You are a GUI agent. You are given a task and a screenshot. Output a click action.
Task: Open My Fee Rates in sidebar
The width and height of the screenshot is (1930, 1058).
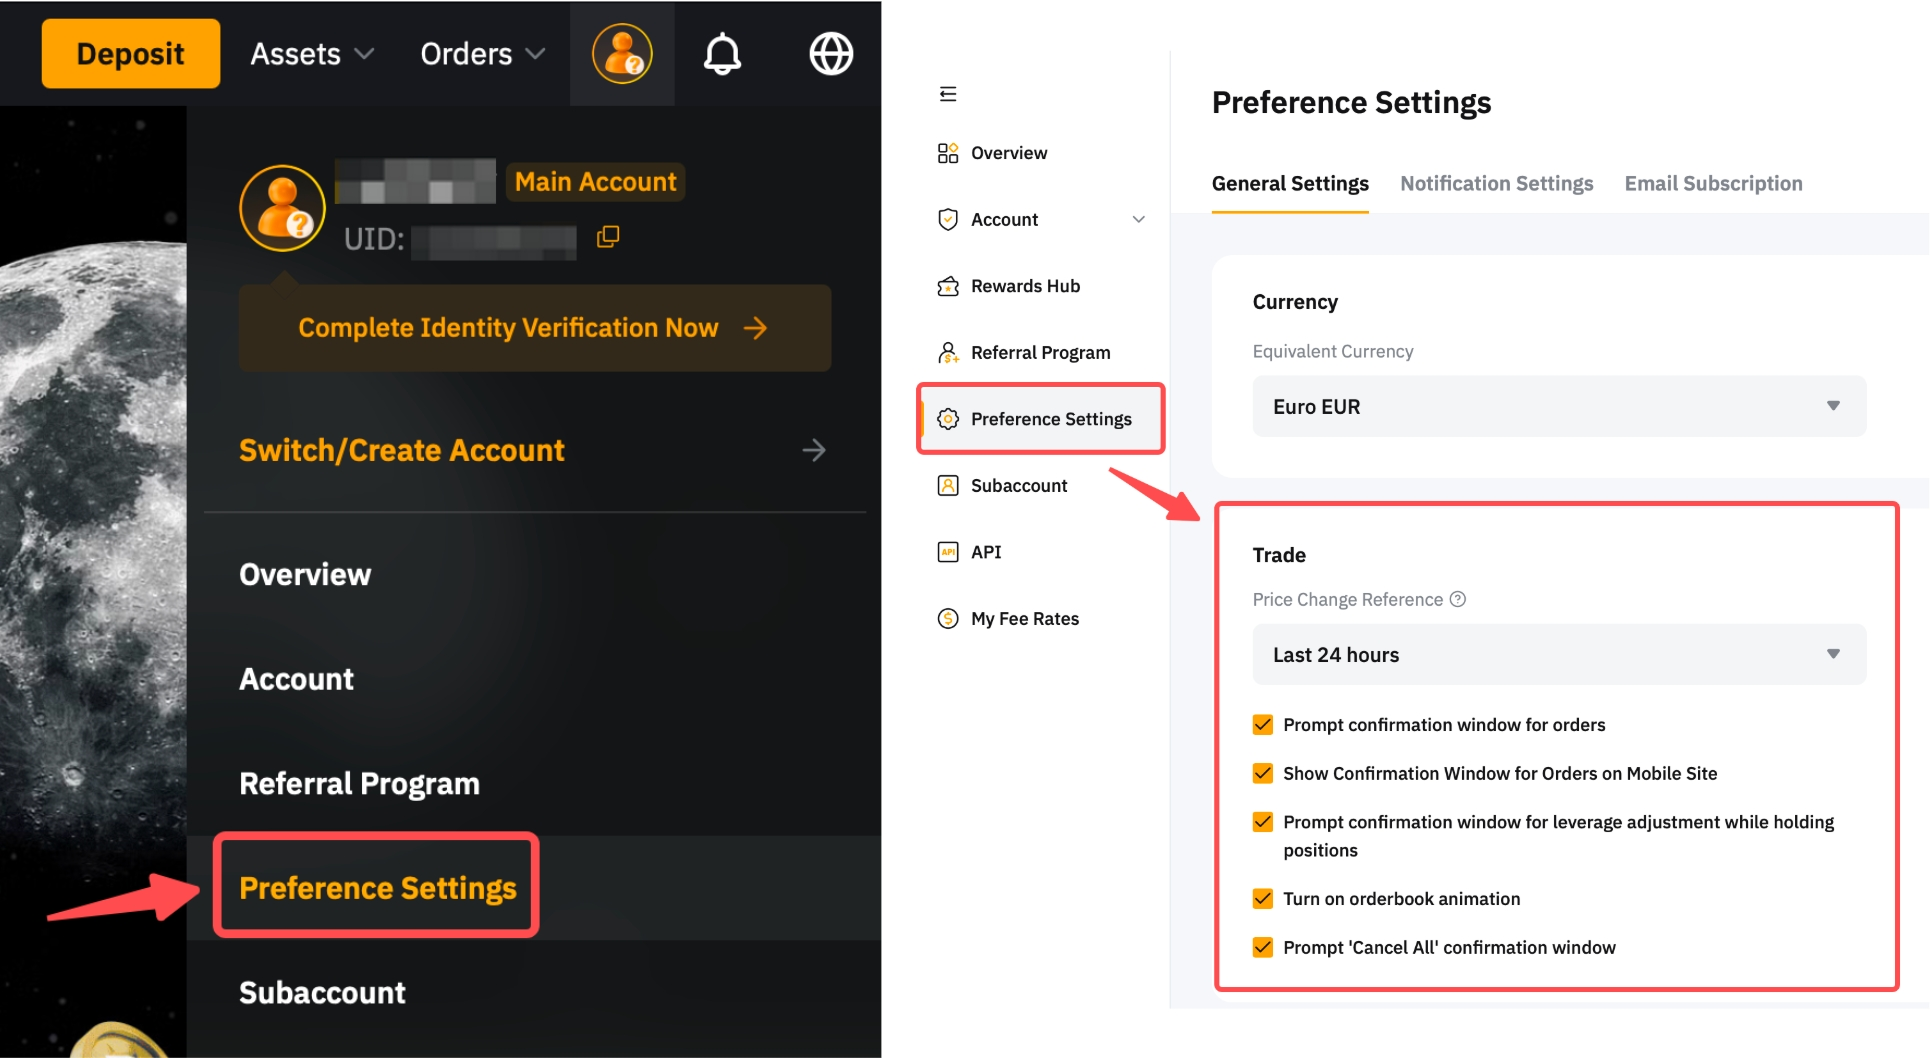pos(1024,619)
